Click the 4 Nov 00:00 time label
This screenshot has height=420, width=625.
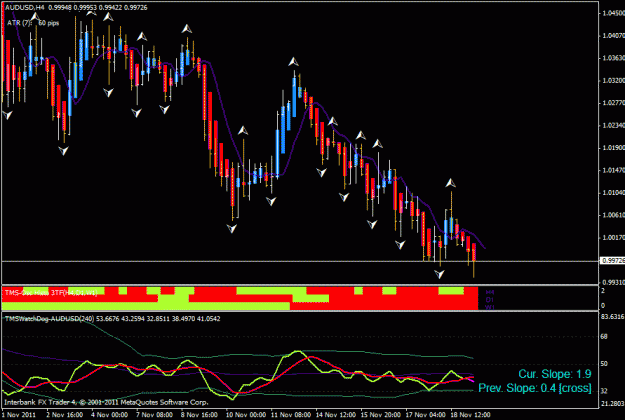click(109, 415)
